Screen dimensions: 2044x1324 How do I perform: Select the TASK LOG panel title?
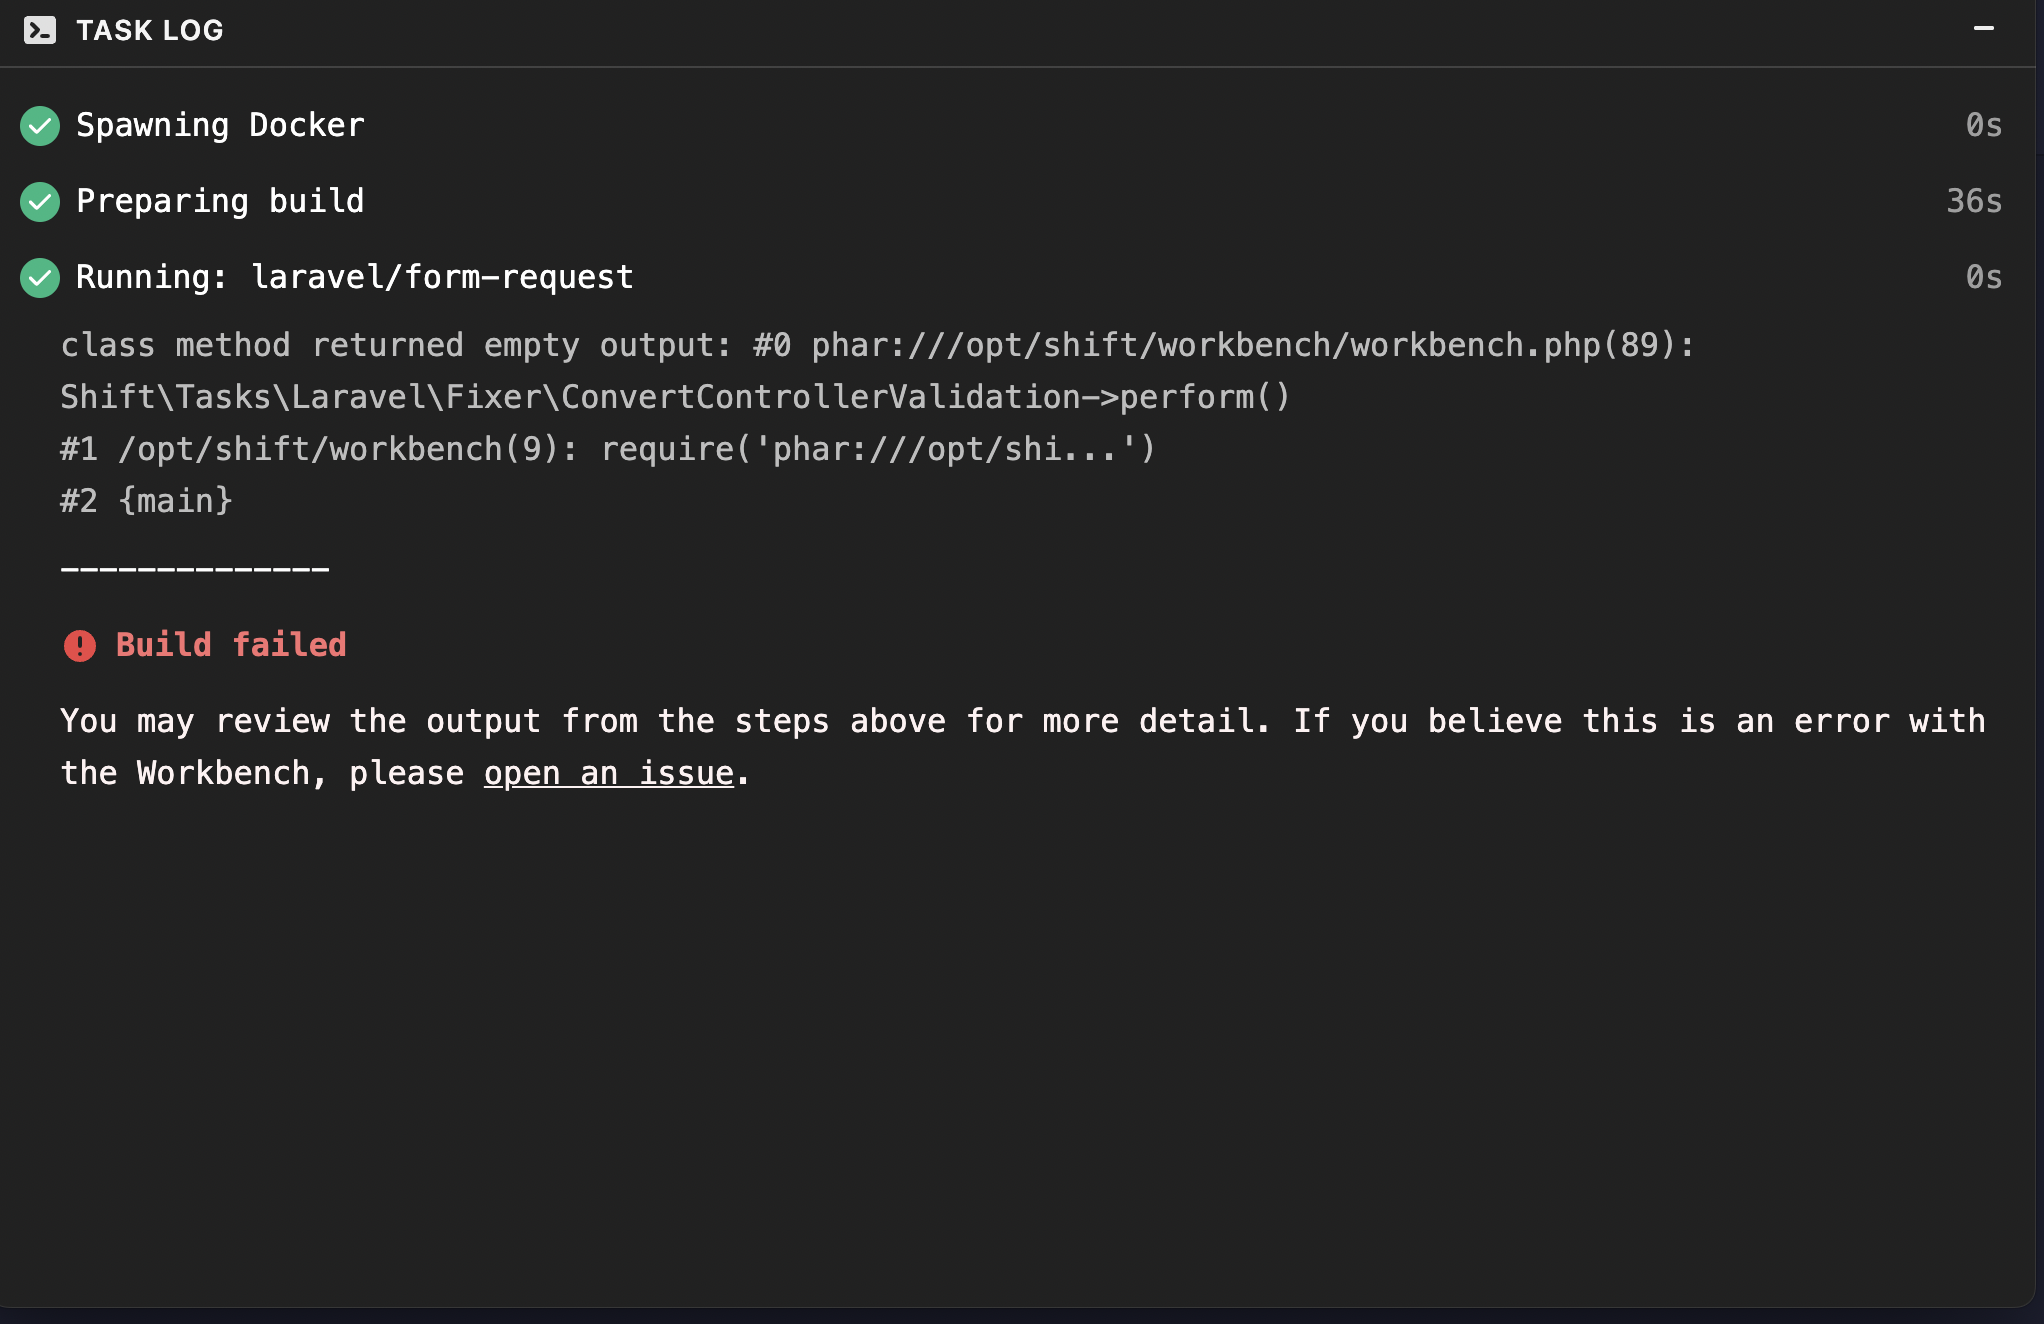(x=151, y=30)
